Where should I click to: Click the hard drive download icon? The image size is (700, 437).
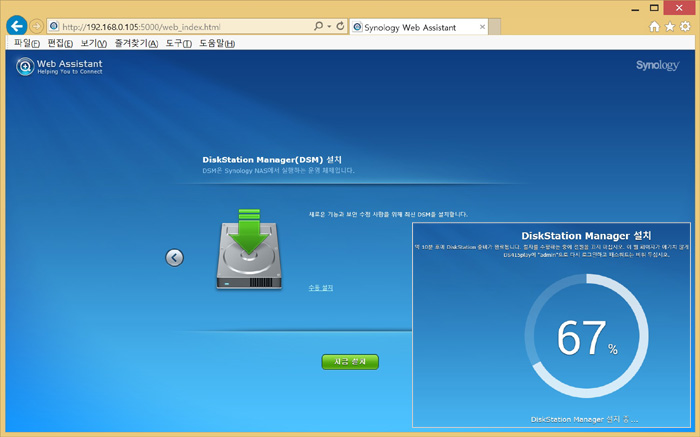(x=249, y=249)
